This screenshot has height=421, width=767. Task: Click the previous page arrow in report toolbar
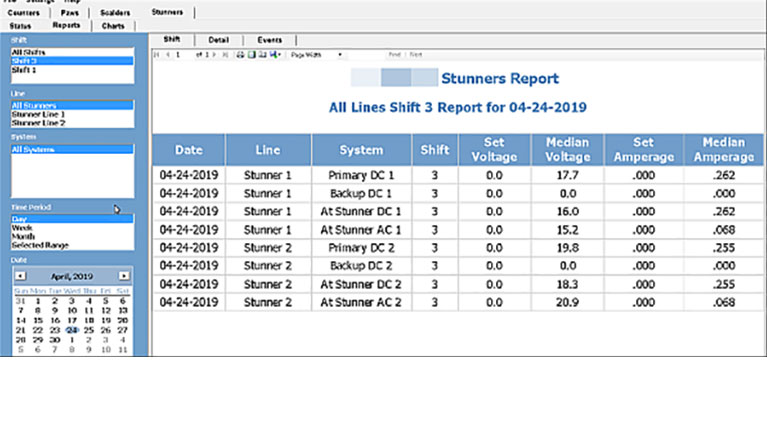pyautogui.click(x=166, y=55)
